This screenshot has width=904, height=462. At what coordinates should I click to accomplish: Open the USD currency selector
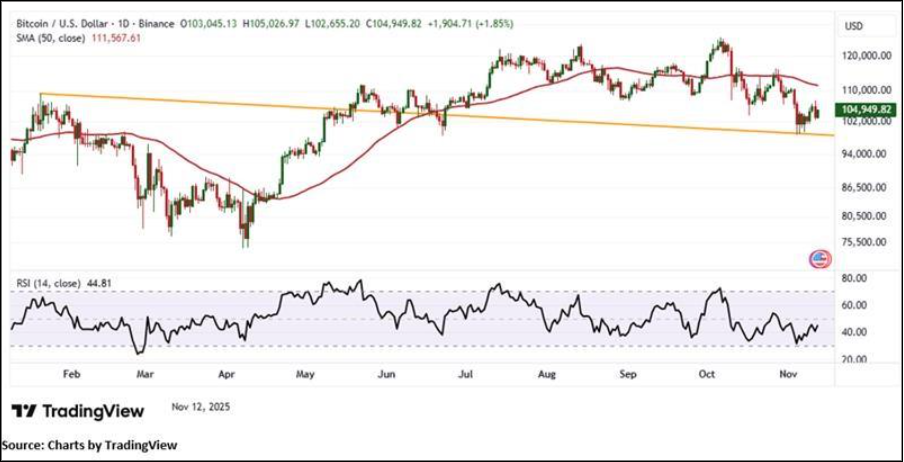[853, 26]
